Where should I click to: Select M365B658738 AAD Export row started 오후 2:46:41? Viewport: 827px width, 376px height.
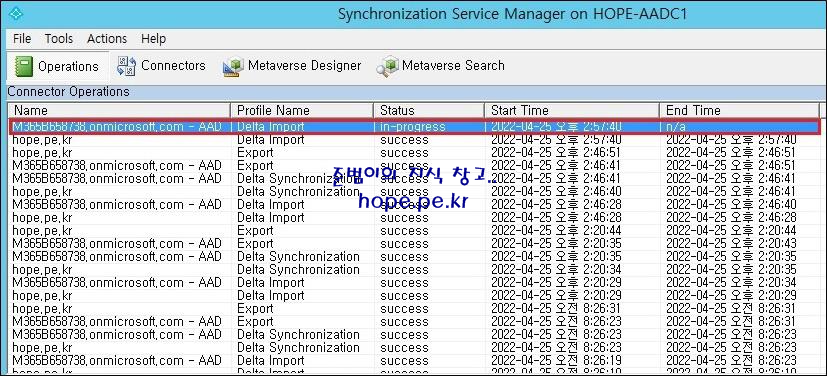[x=414, y=166]
